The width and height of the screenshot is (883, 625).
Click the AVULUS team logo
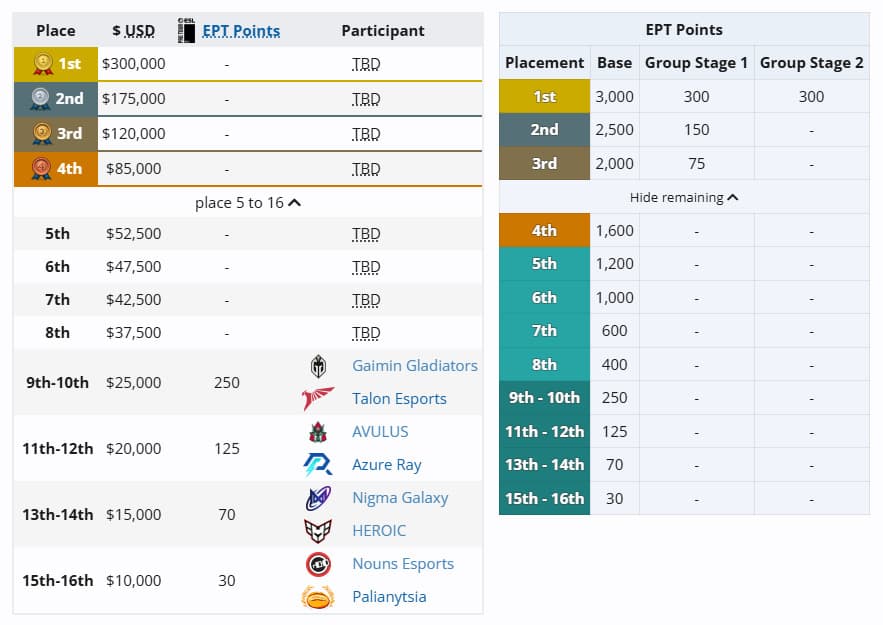[318, 432]
